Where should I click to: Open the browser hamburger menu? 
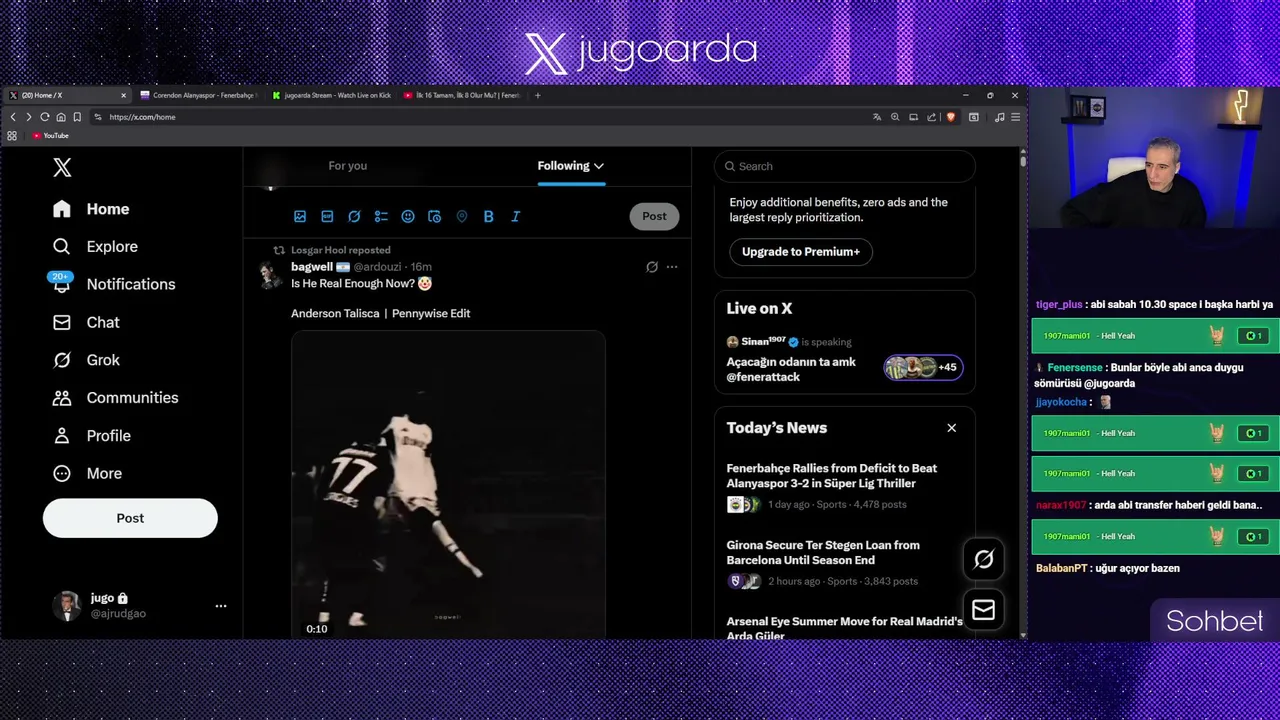[1015, 117]
